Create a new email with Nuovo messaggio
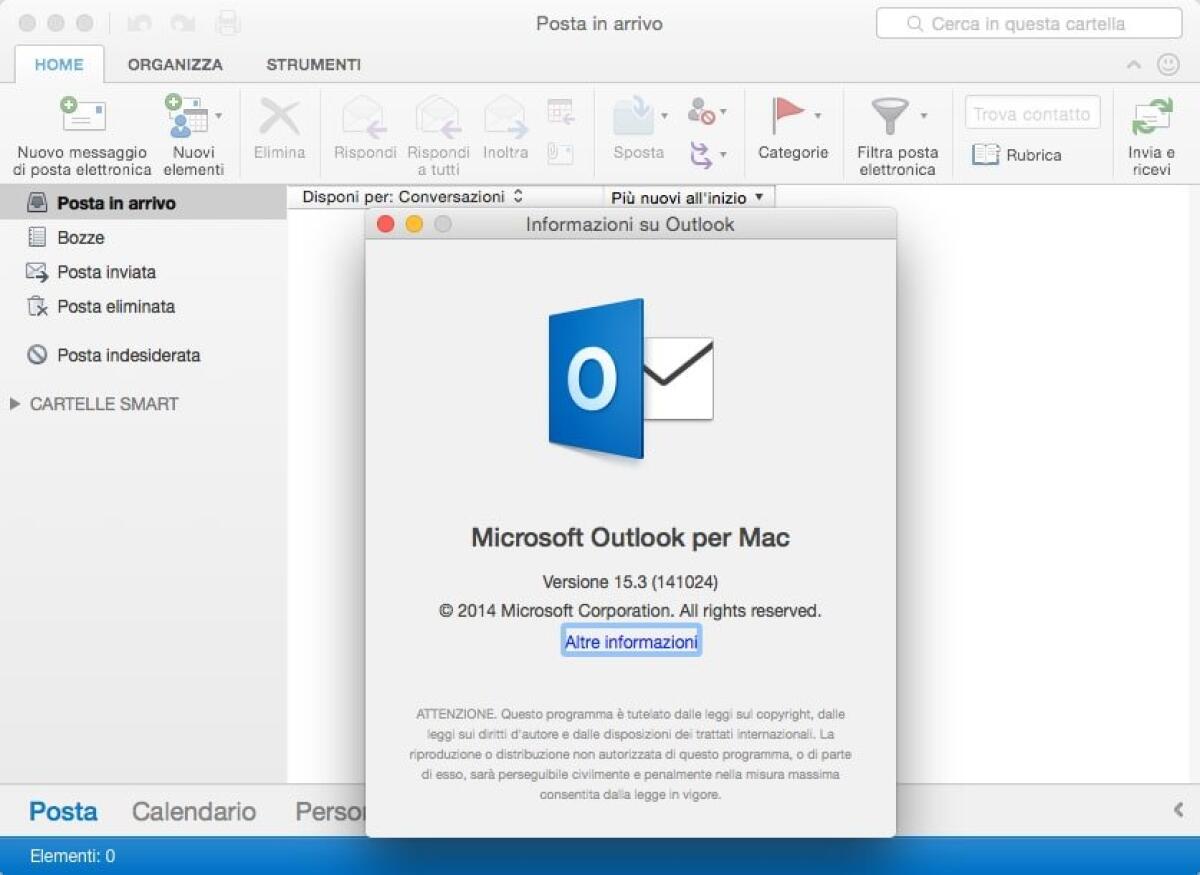Screen dimensions: 1200x875 click(x=82, y=130)
